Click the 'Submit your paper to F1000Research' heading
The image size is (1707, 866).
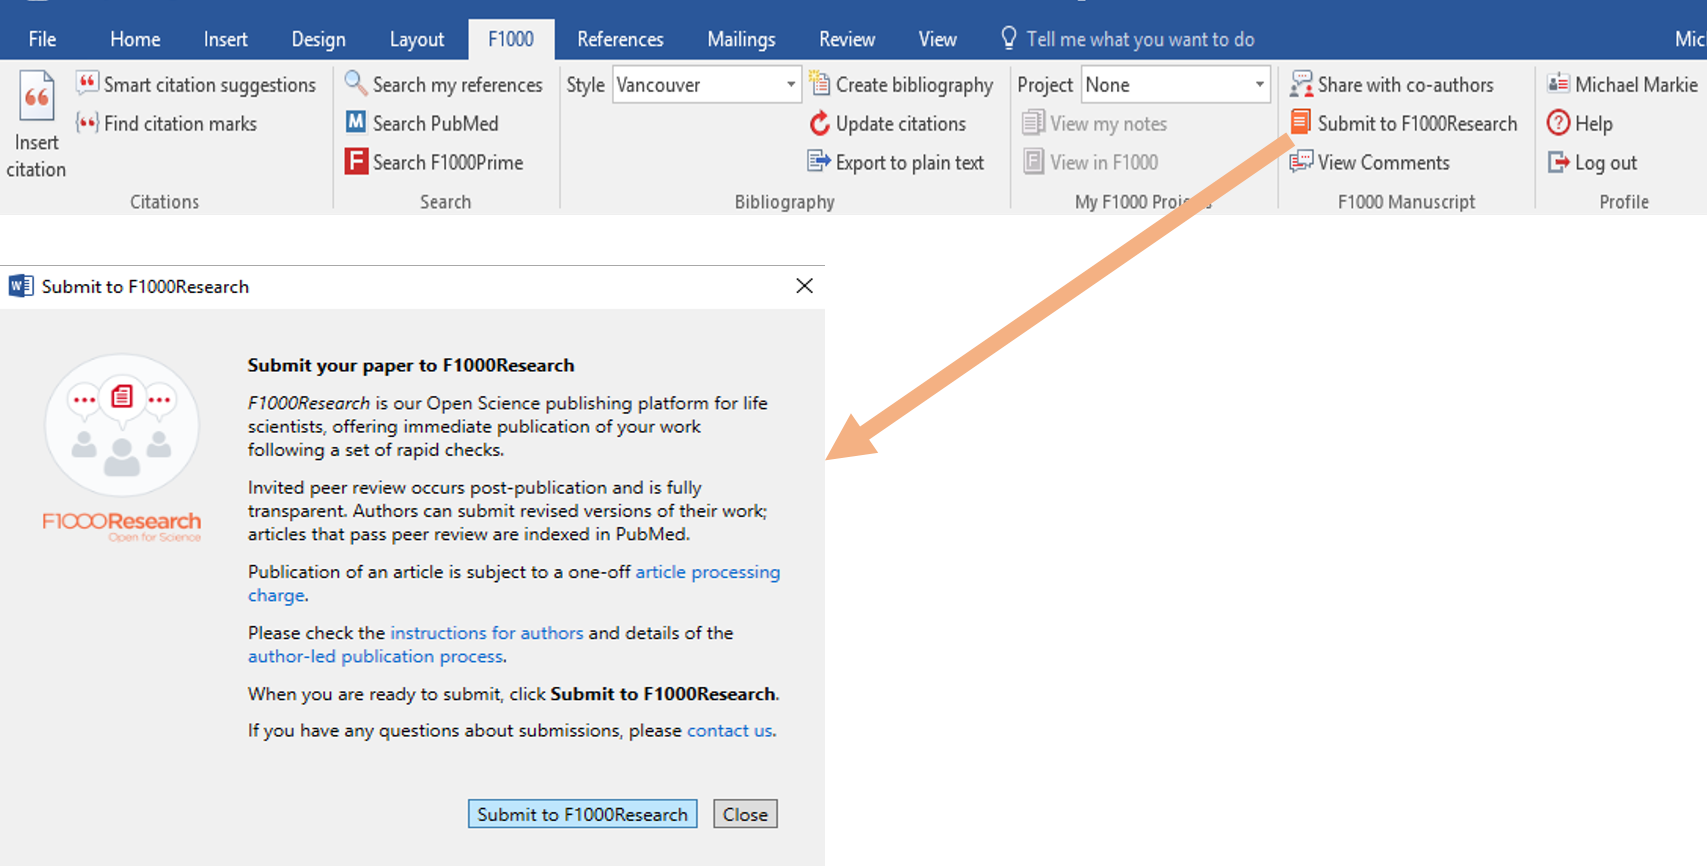pyautogui.click(x=411, y=365)
